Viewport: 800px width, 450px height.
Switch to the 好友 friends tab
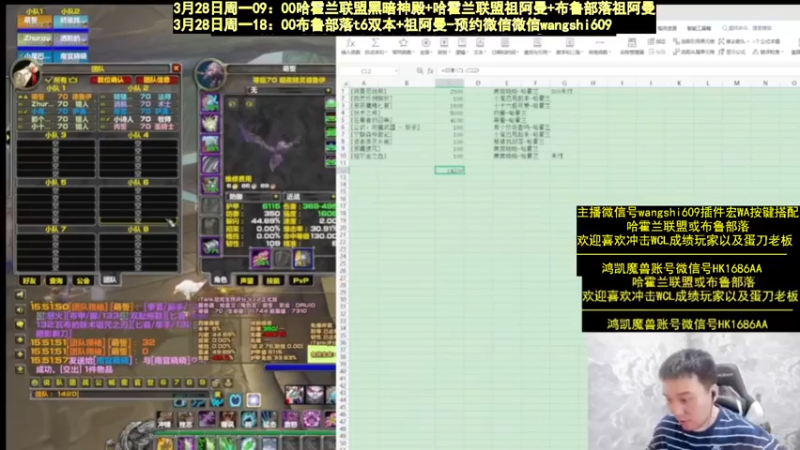[x=29, y=281]
